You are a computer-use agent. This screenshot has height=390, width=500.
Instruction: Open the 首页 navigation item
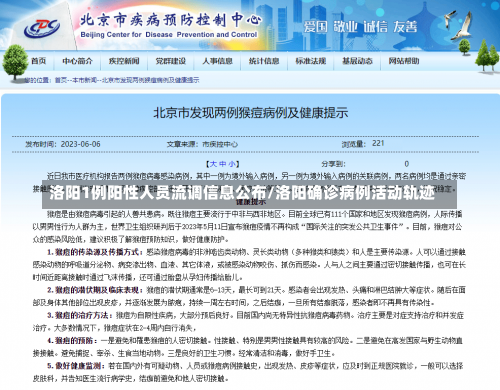coord(38,61)
